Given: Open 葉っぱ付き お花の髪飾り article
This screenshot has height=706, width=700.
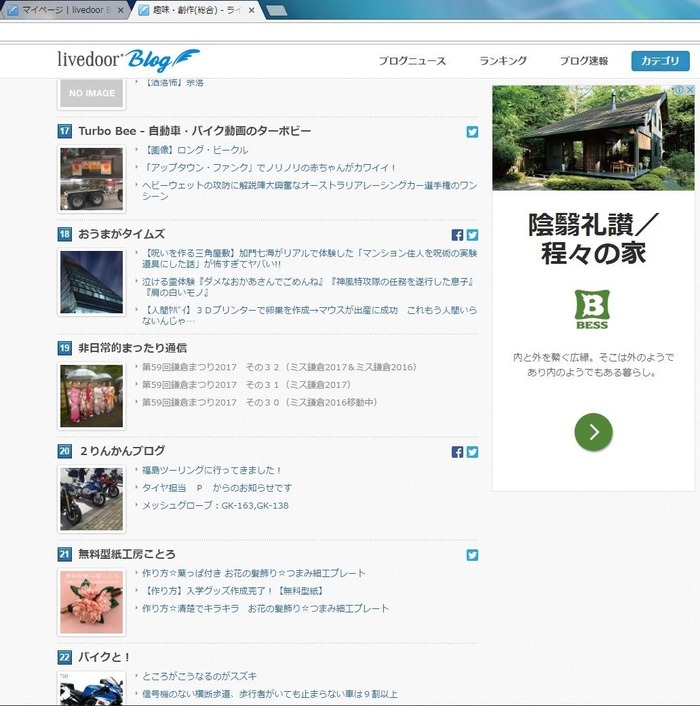Looking at the screenshot, I should pyautogui.click(x=254, y=573).
